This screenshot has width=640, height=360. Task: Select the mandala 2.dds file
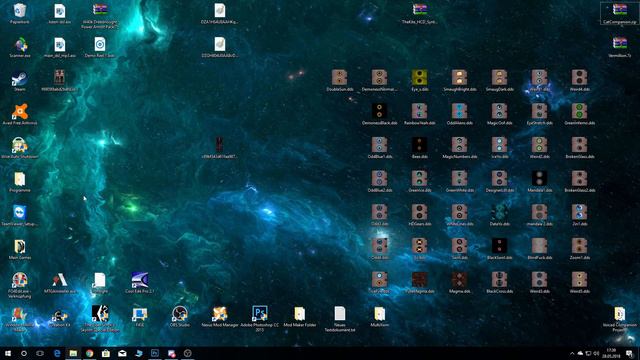click(x=540, y=215)
